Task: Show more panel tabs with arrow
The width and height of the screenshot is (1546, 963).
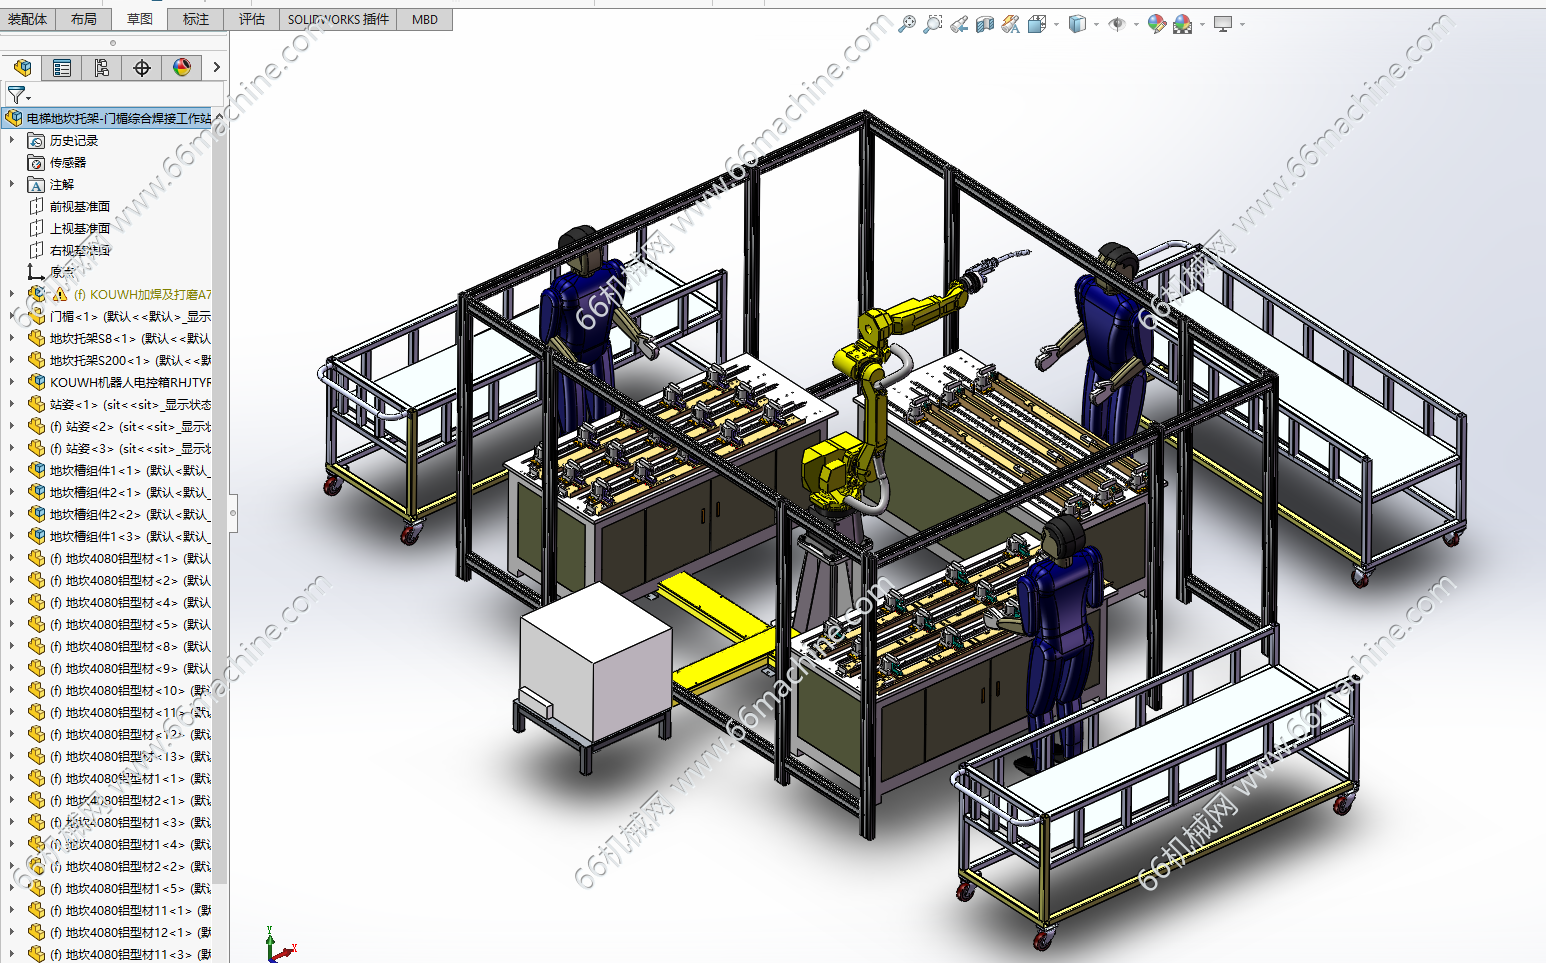Action: tap(216, 68)
